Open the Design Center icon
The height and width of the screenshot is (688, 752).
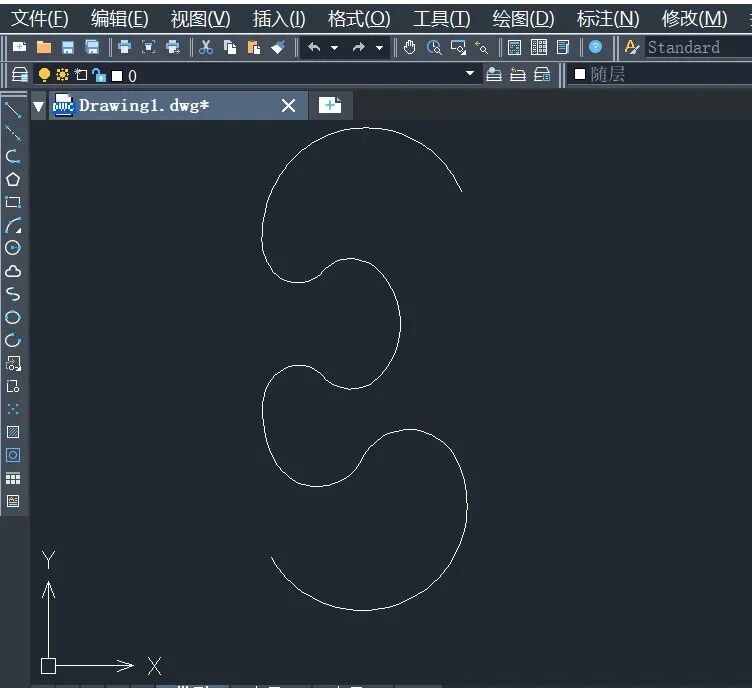[x=539, y=47]
